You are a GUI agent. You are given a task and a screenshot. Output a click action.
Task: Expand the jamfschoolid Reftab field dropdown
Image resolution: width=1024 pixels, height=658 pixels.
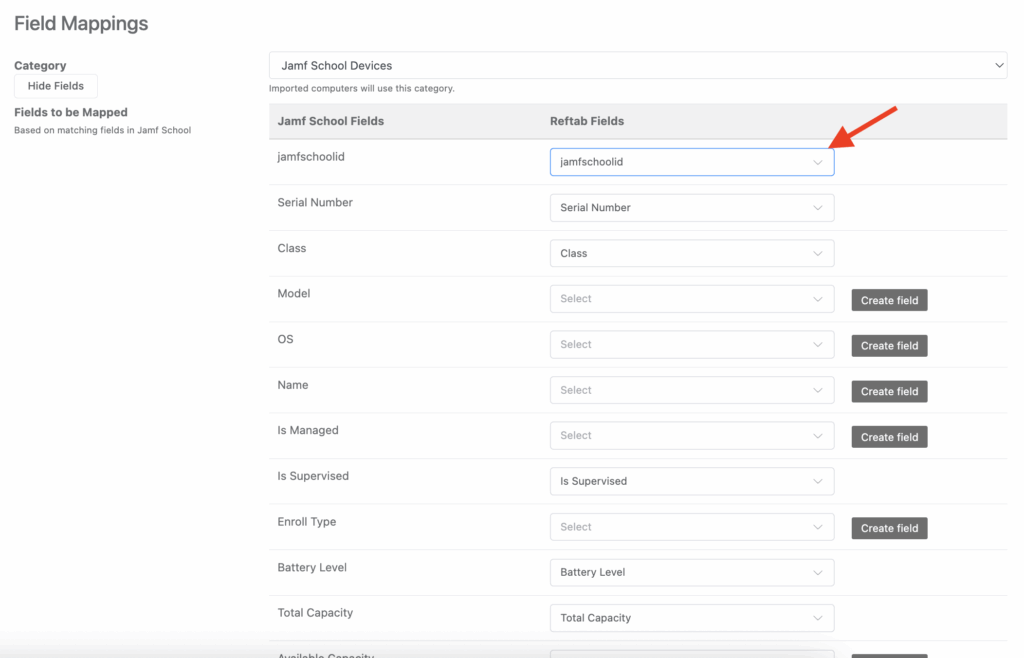691,162
